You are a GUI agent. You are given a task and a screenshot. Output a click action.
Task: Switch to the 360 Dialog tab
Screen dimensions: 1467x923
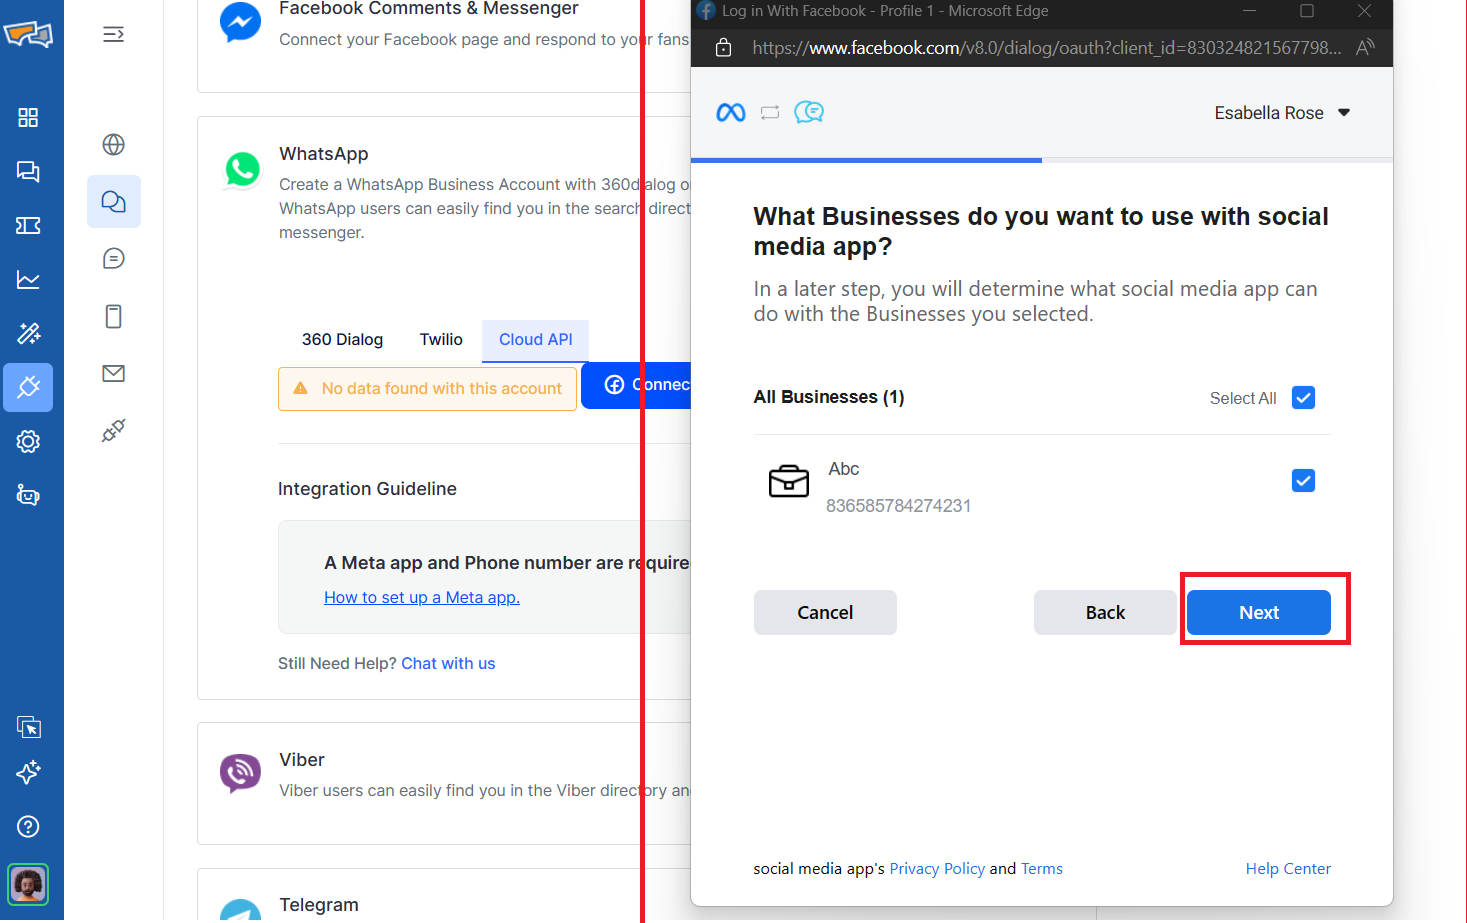342,340
